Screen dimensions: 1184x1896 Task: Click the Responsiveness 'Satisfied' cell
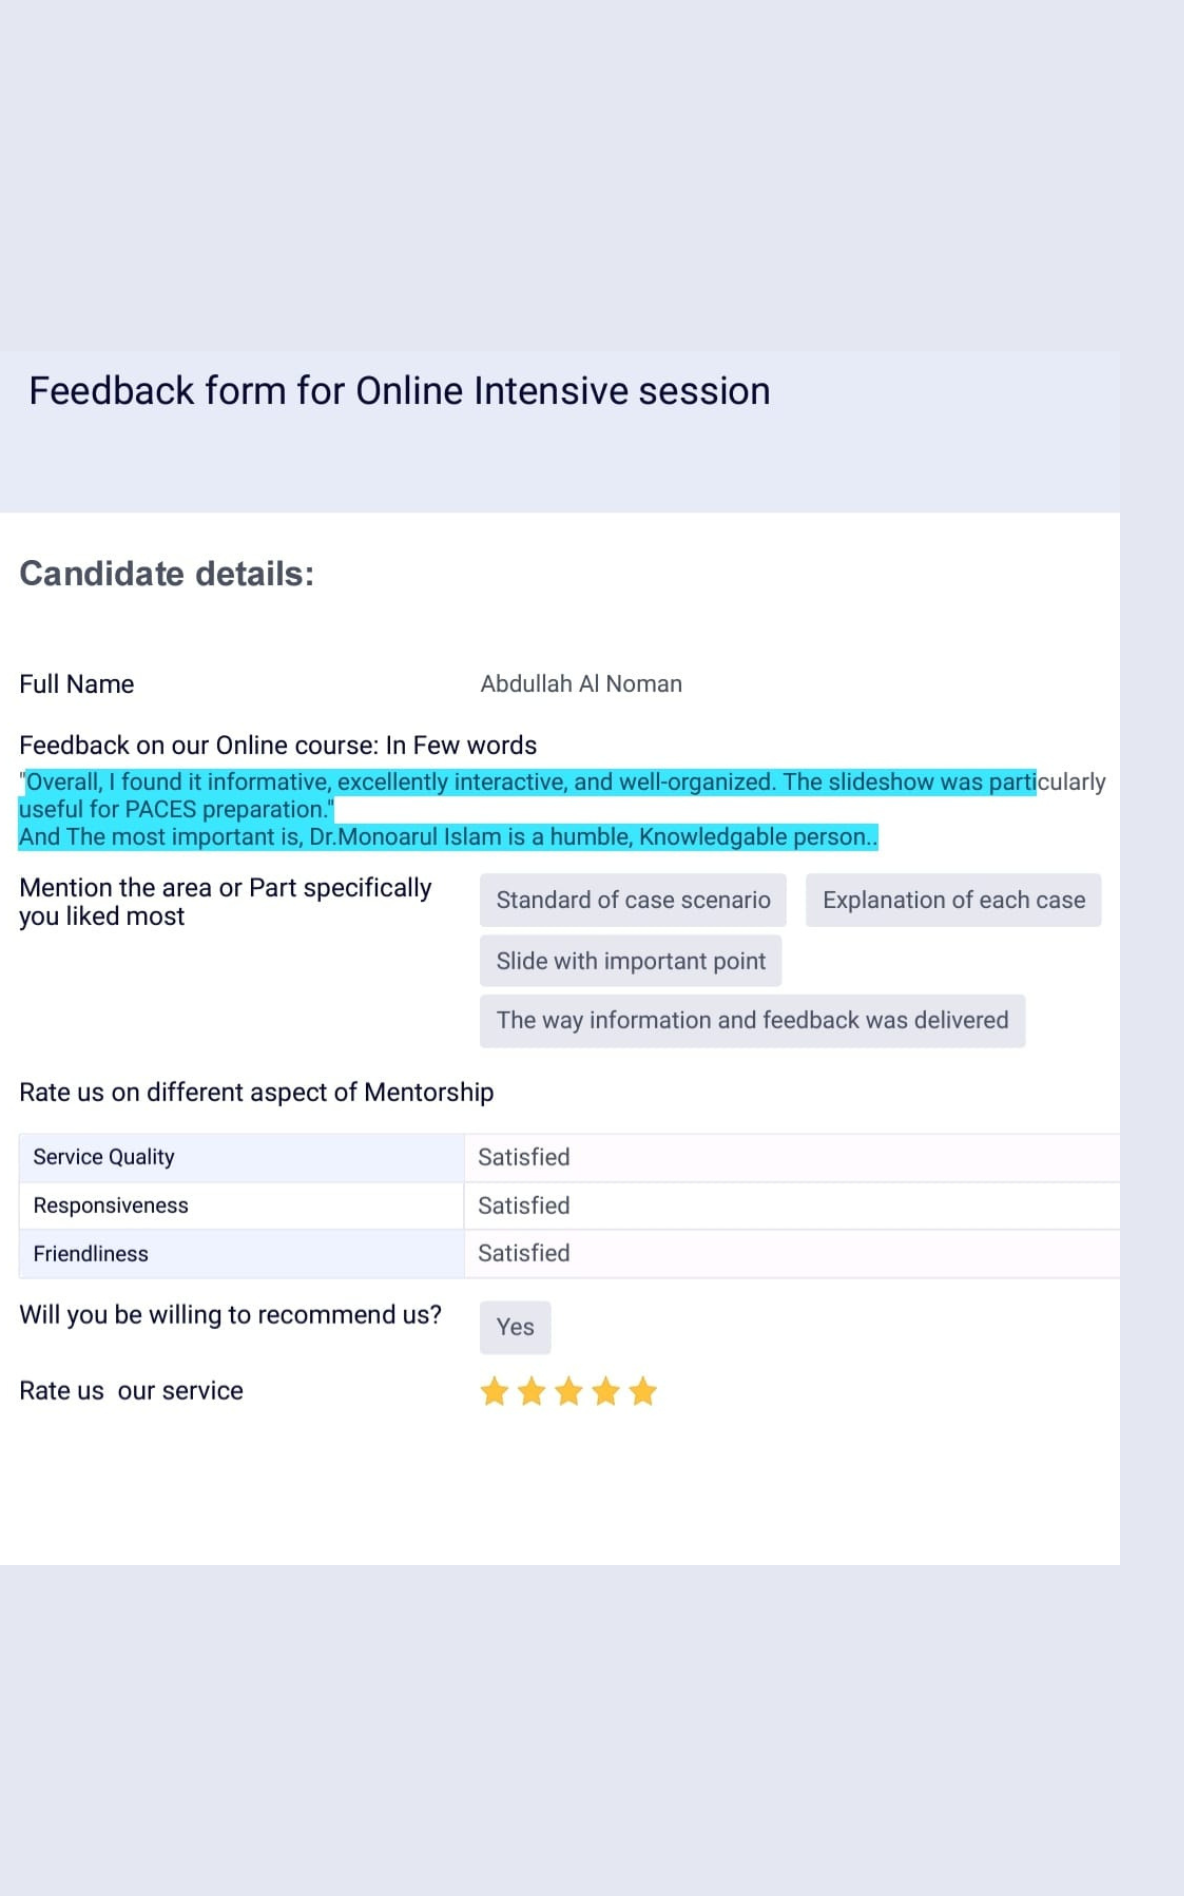click(x=791, y=1205)
